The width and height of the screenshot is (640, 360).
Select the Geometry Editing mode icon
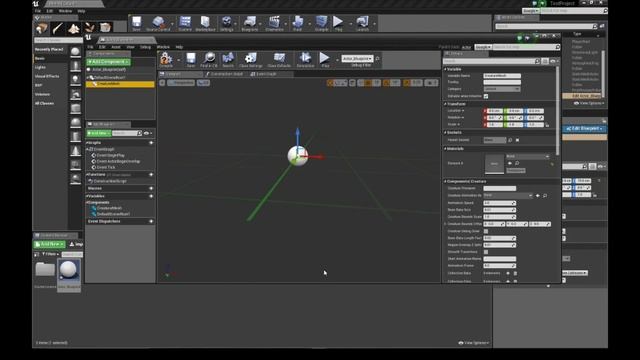click(x=105, y=28)
